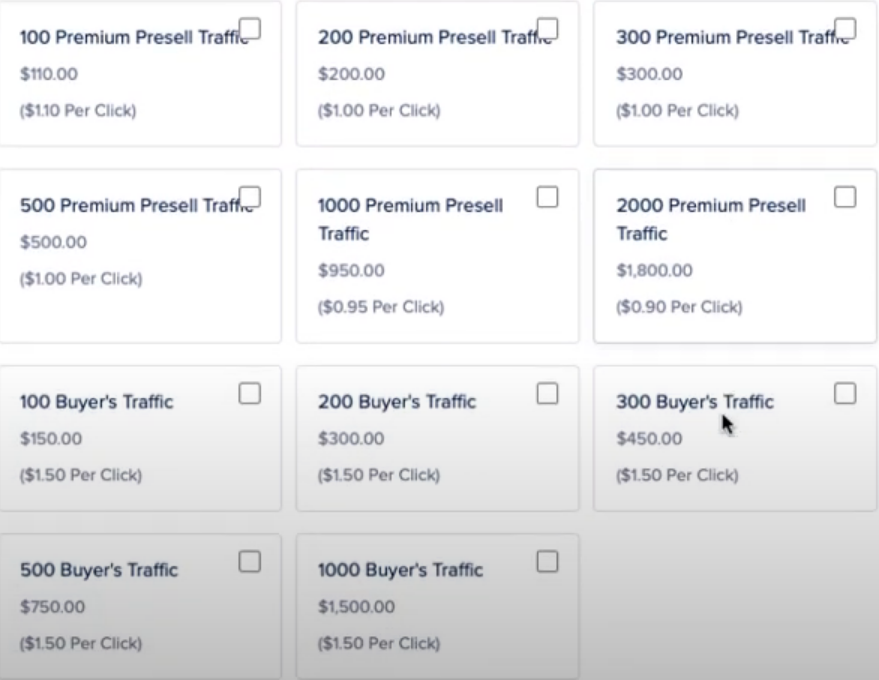Check the 200 Buyer's Traffic checkbox

[548, 393]
